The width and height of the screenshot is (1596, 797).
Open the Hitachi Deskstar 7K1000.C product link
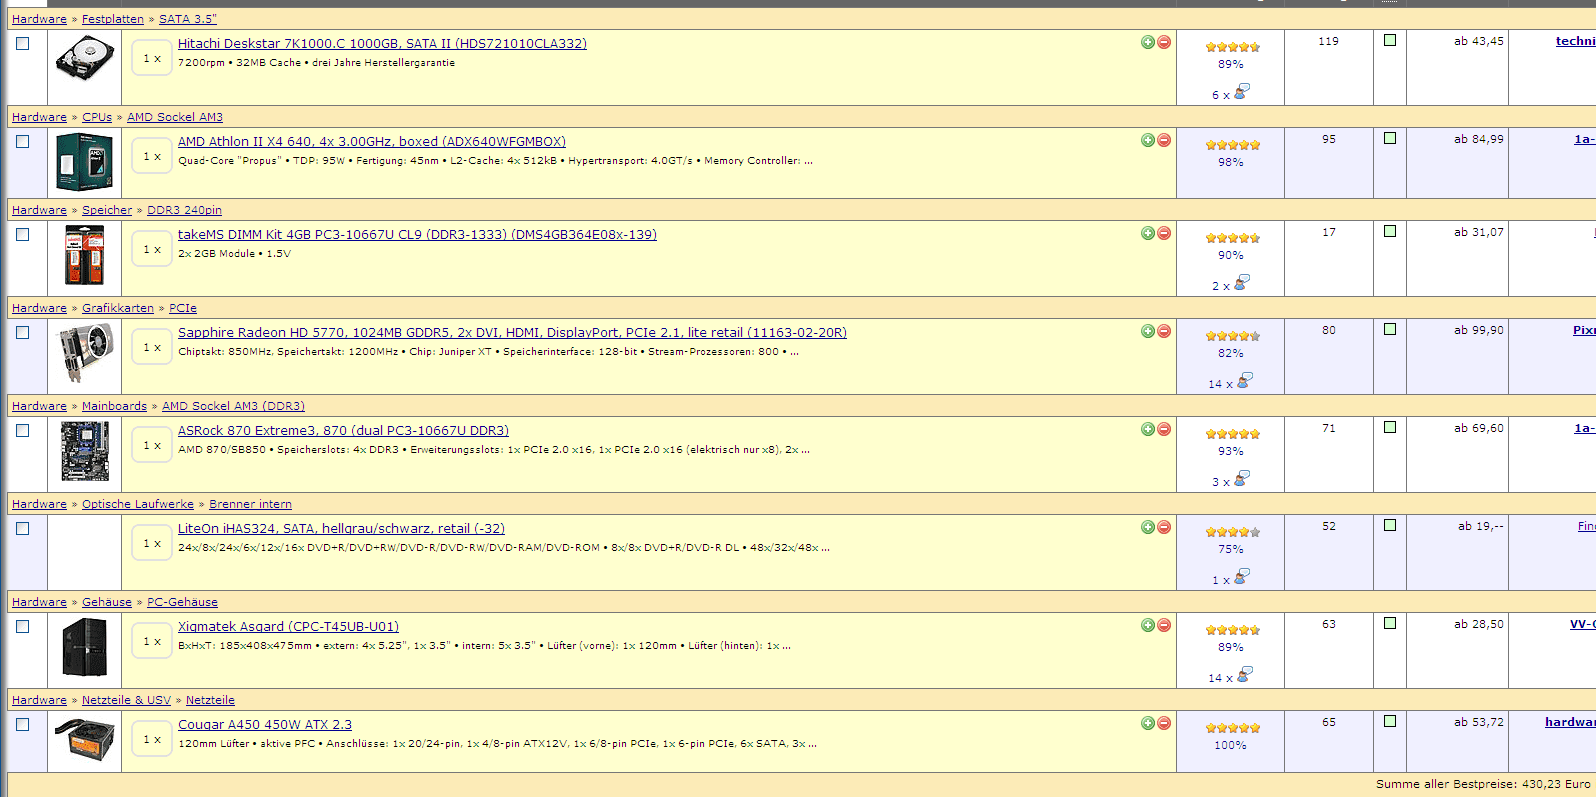(382, 44)
